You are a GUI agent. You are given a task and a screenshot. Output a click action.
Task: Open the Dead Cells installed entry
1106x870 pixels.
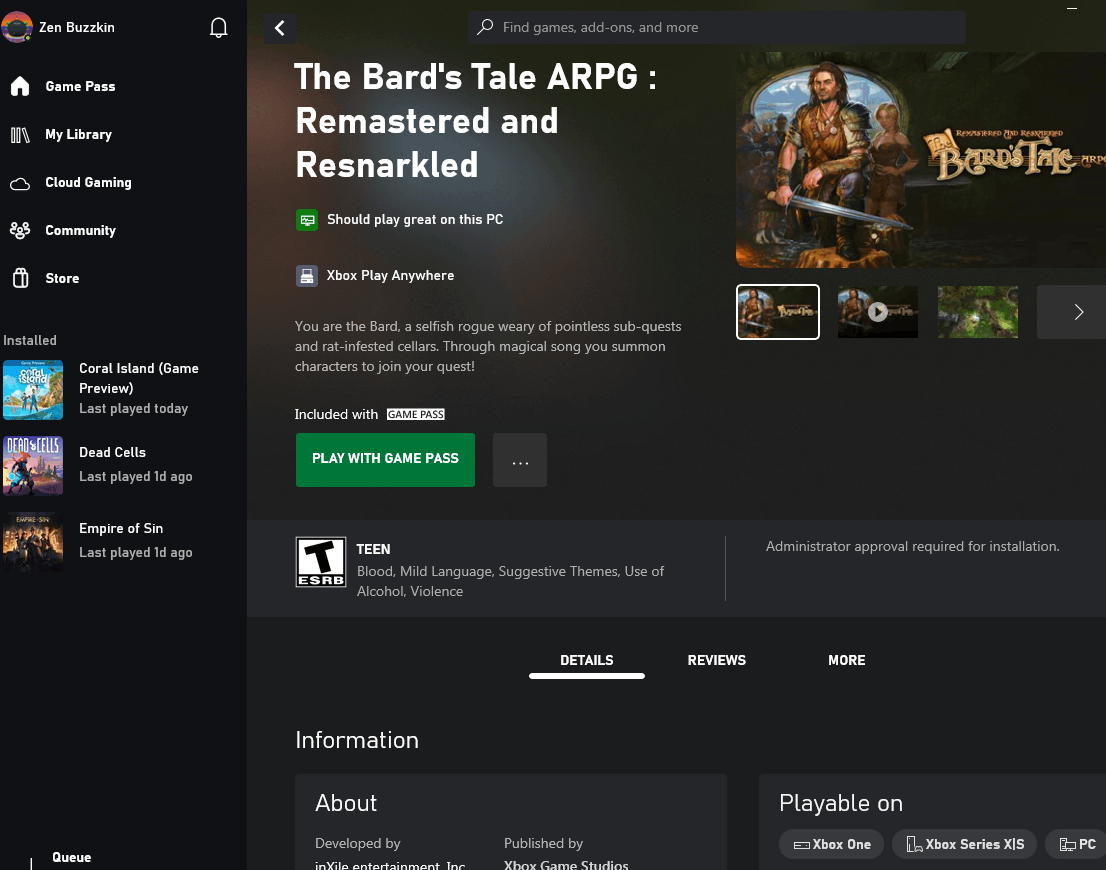point(123,465)
